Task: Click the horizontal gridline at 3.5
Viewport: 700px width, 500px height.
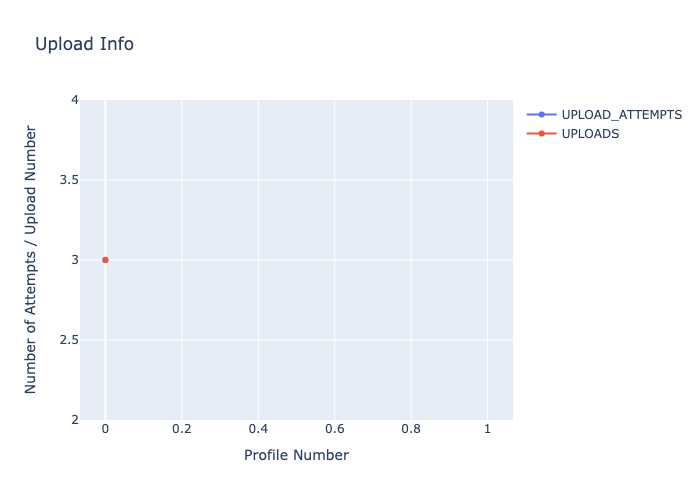Action: pyautogui.click(x=300, y=180)
